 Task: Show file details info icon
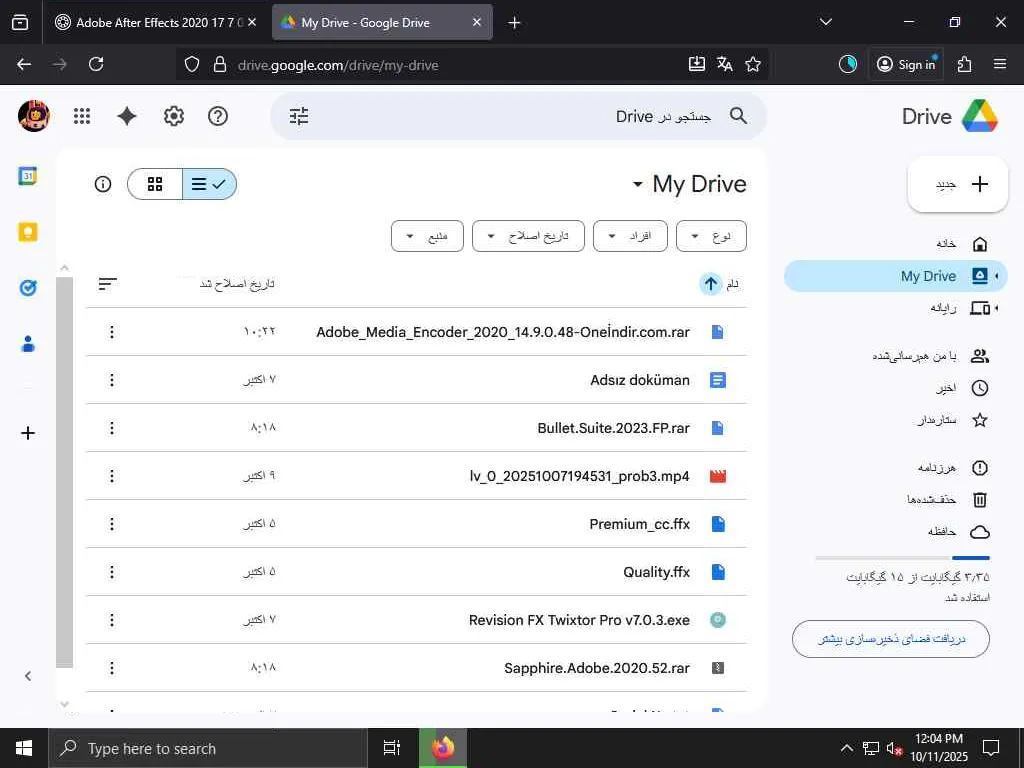click(x=103, y=184)
